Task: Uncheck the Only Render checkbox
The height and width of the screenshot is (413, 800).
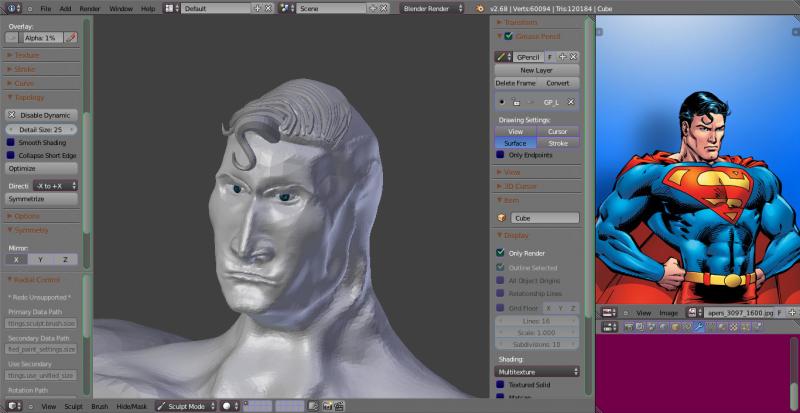Action: (x=501, y=253)
